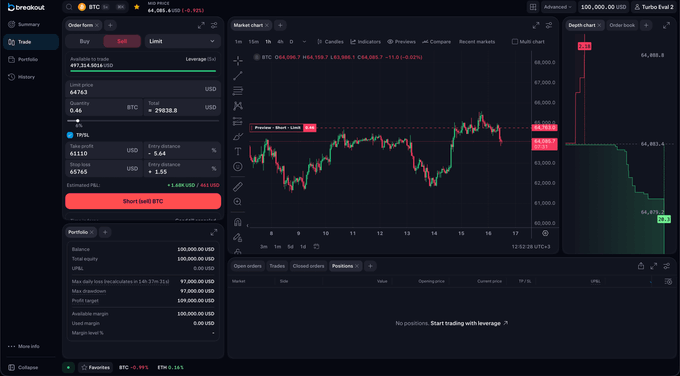Viewport: 680px width, 376px height.
Task: Switch to the Closed orders tab
Action: [308, 266]
